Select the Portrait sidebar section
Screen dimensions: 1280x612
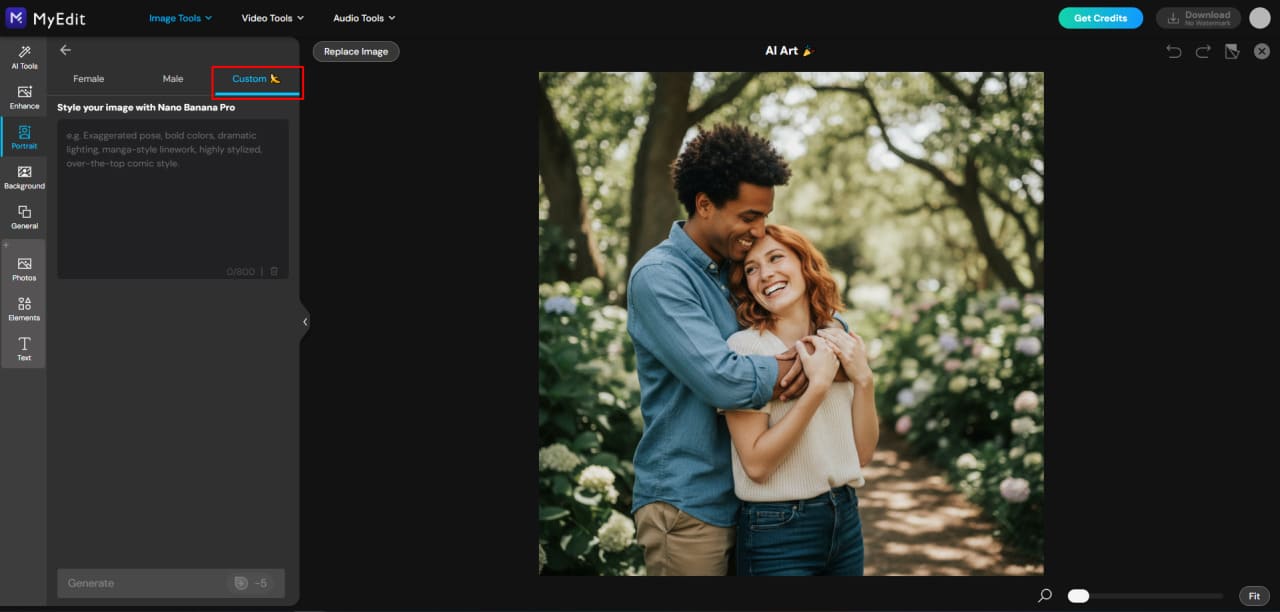tap(24, 137)
